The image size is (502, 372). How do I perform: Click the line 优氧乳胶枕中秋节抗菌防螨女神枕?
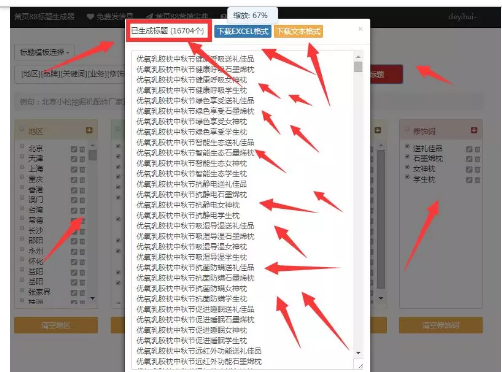pos(192,288)
